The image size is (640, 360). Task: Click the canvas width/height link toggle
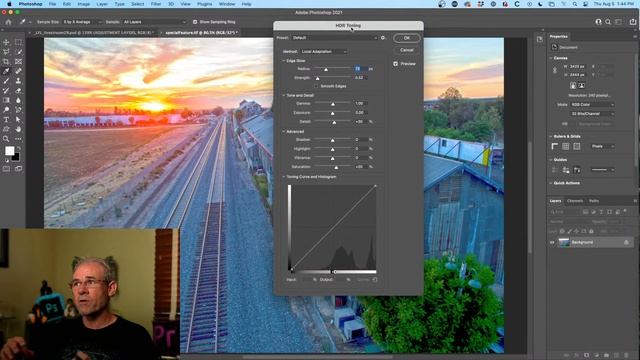tap(555, 70)
